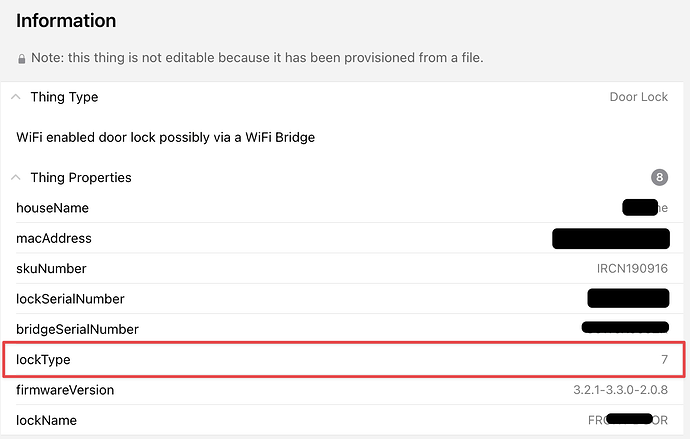This screenshot has width=690, height=439.
Task: Select the Door Lock type value
Action: point(638,97)
